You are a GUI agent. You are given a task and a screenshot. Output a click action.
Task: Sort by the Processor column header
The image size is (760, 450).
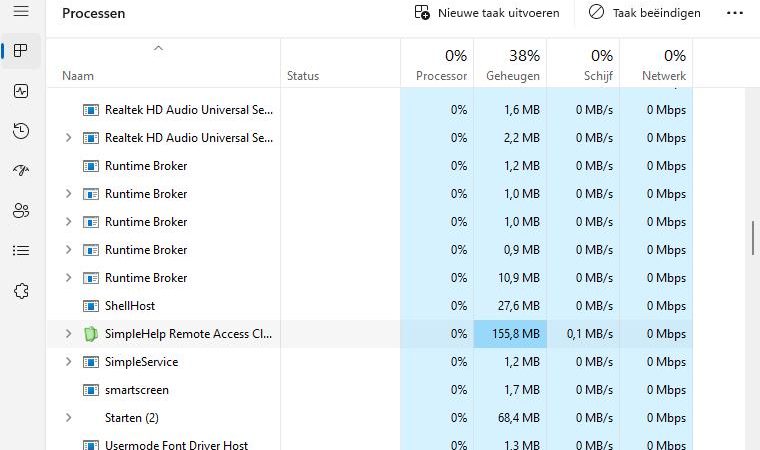tap(438, 65)
